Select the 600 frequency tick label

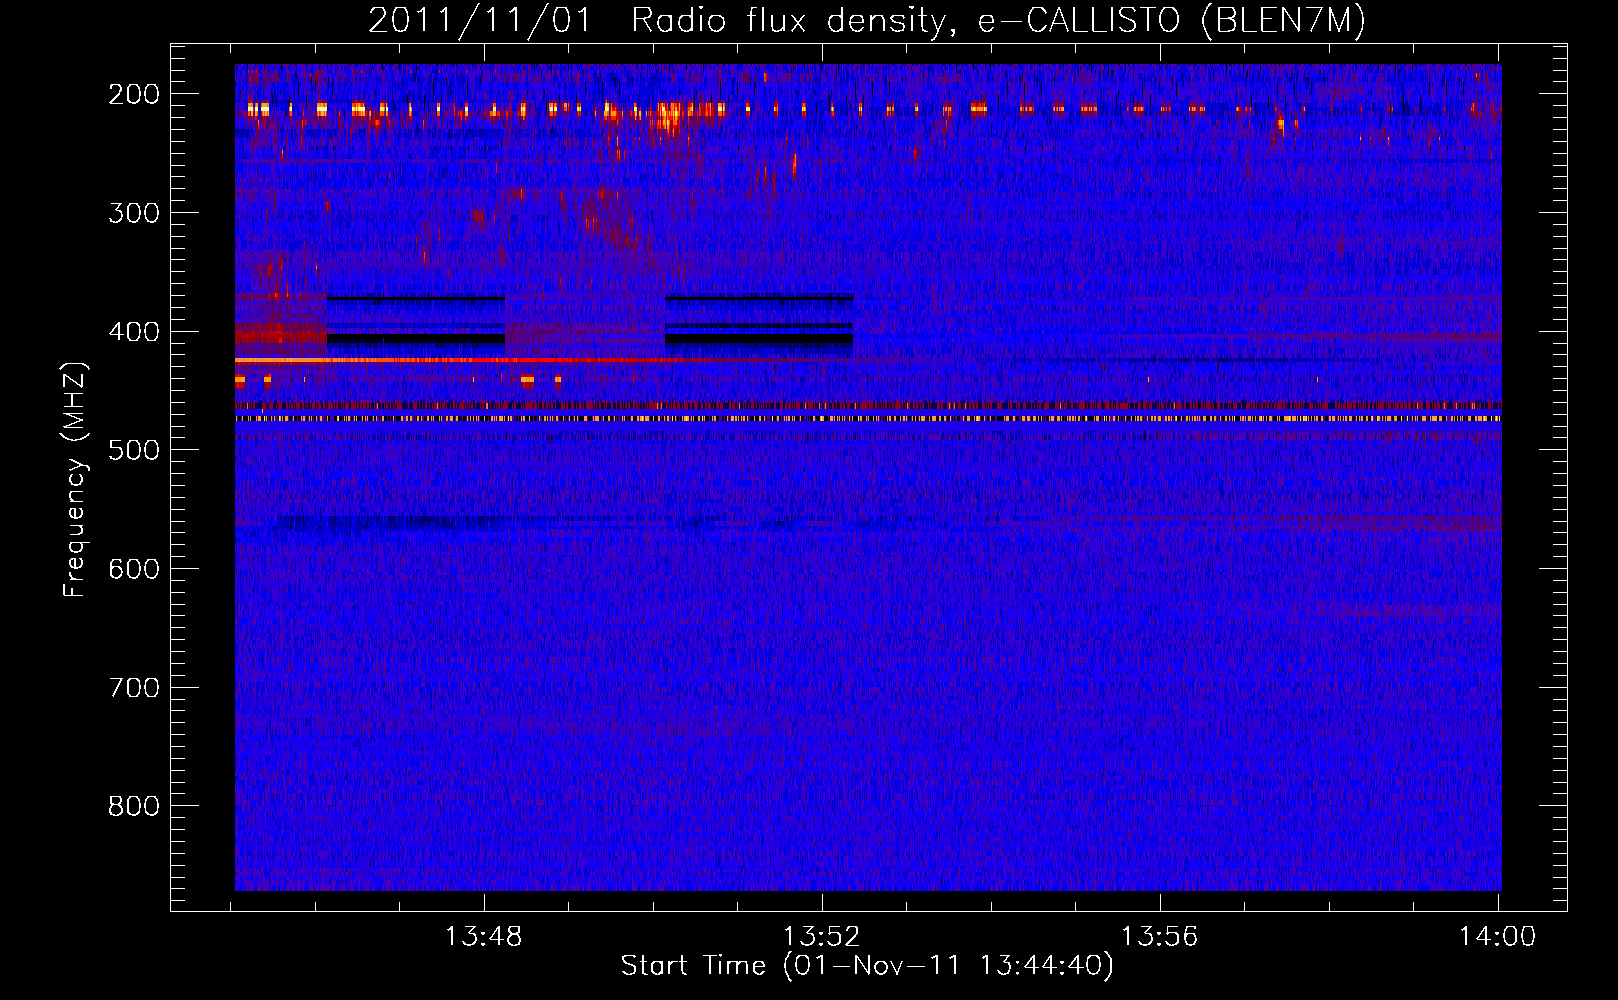coord(134,569)
